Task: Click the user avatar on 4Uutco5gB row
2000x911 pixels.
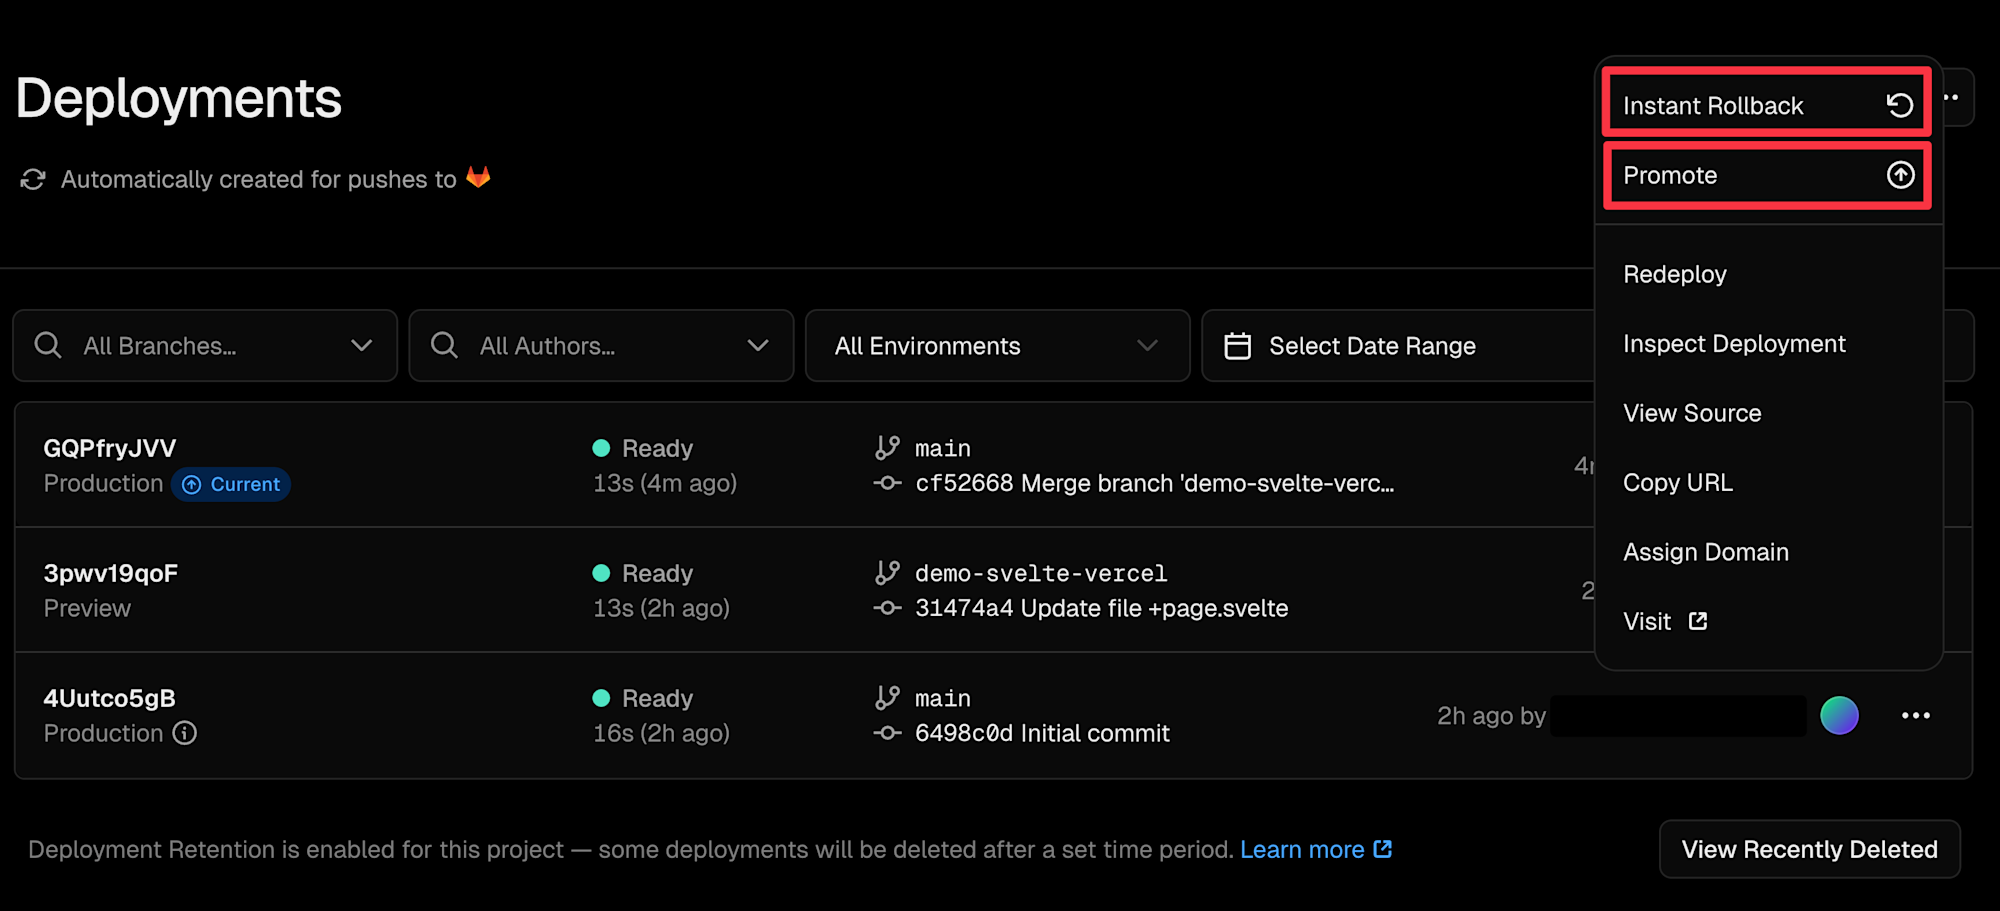Action: (1839, 715)
